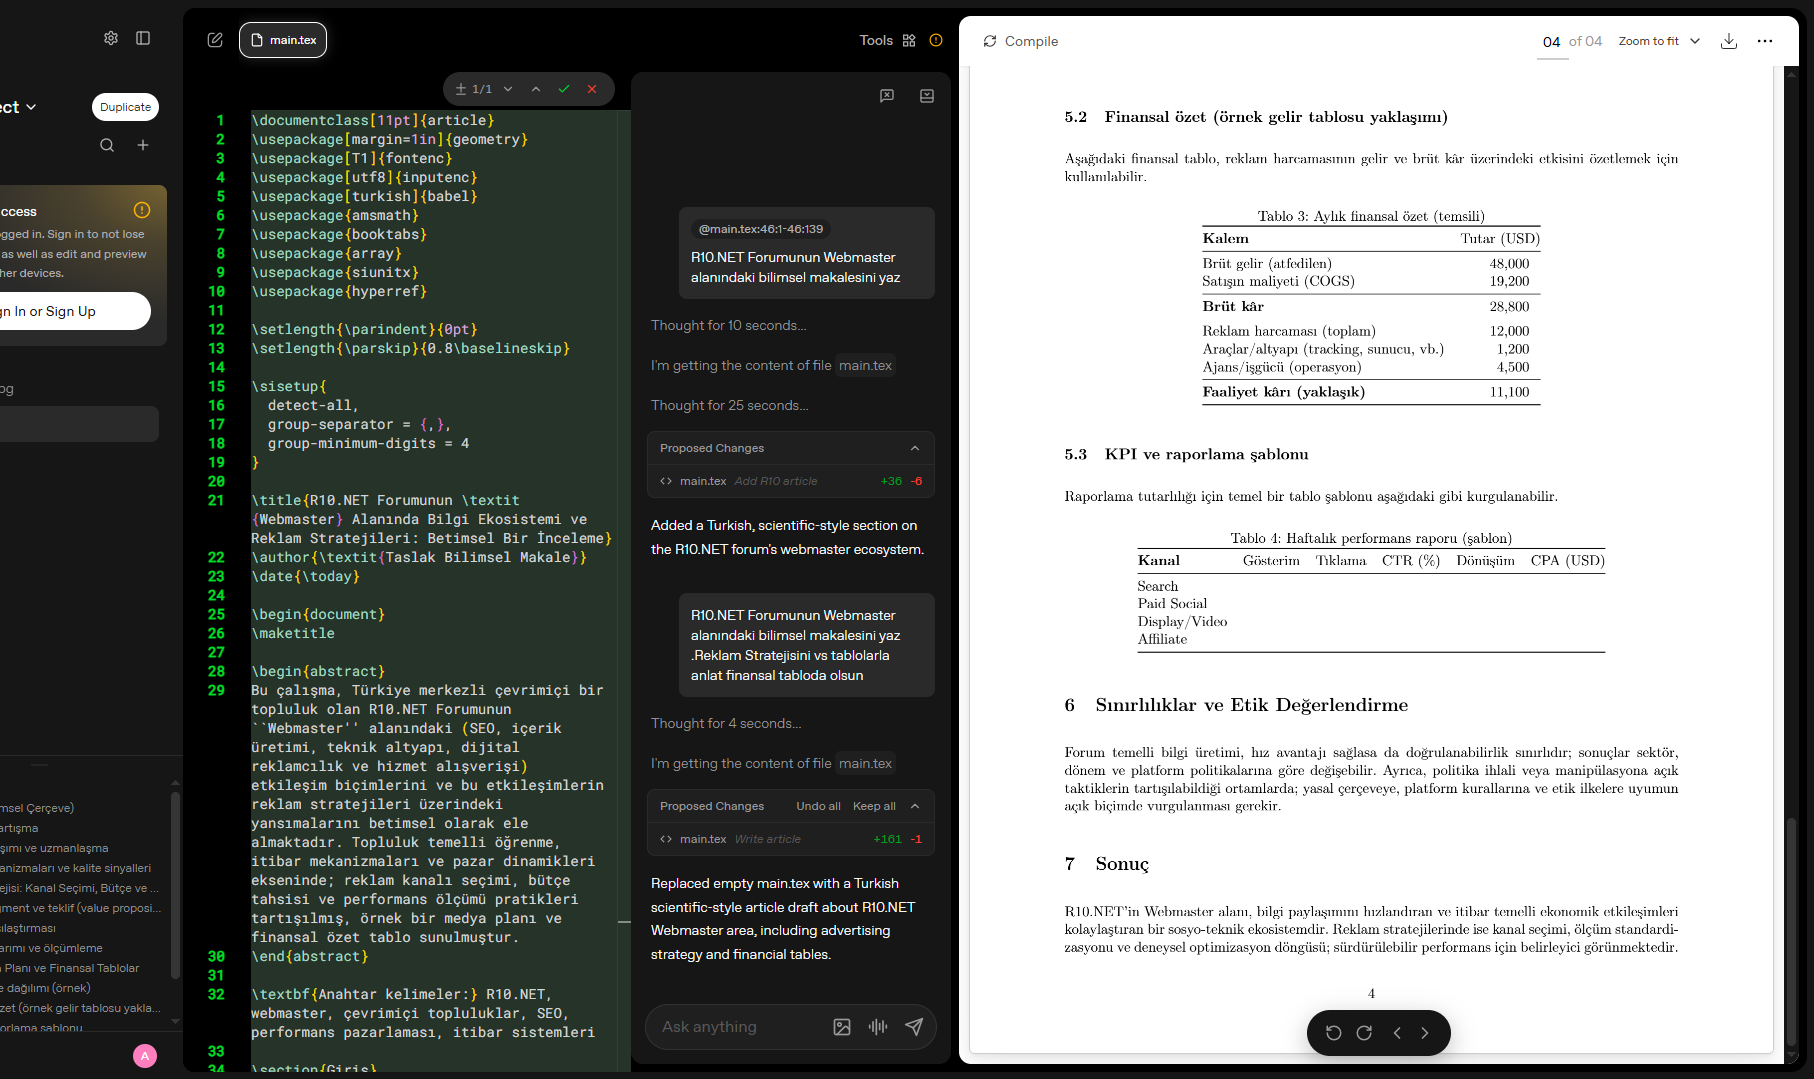Click the PDF preview vertical scrollbar
The image size is (1814, 1079).
click(1791, 930)
